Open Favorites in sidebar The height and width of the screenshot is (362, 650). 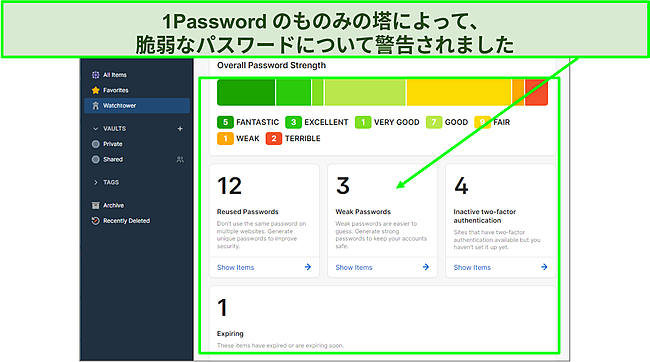point(137,90)
